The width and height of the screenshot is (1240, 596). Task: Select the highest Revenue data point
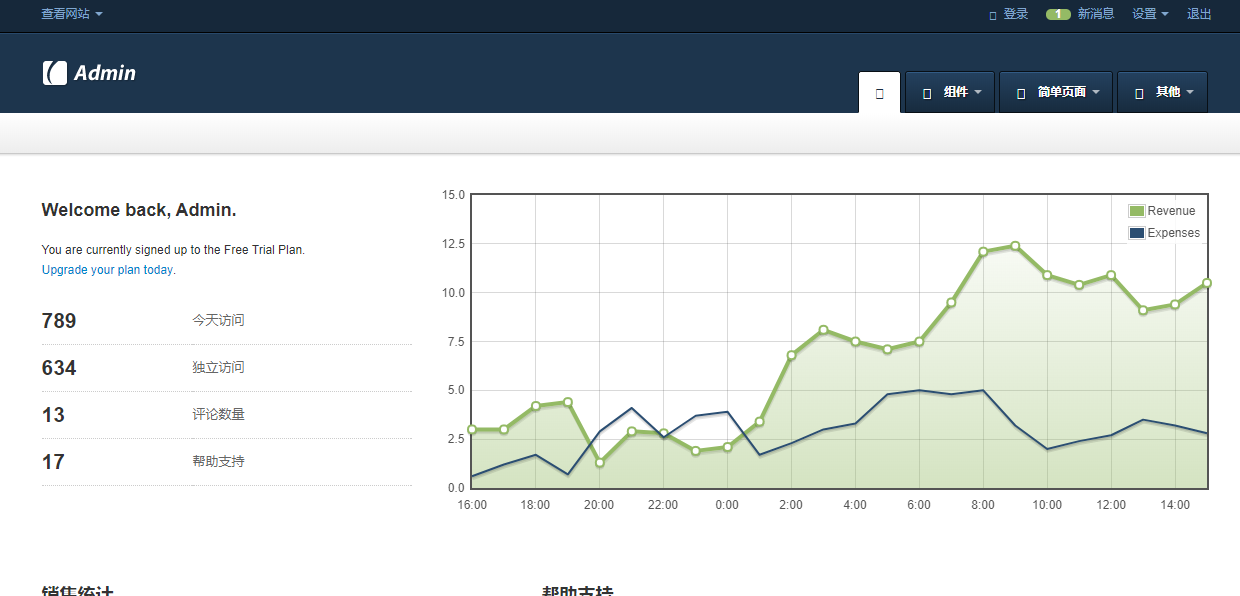(x=1015, y=246)
